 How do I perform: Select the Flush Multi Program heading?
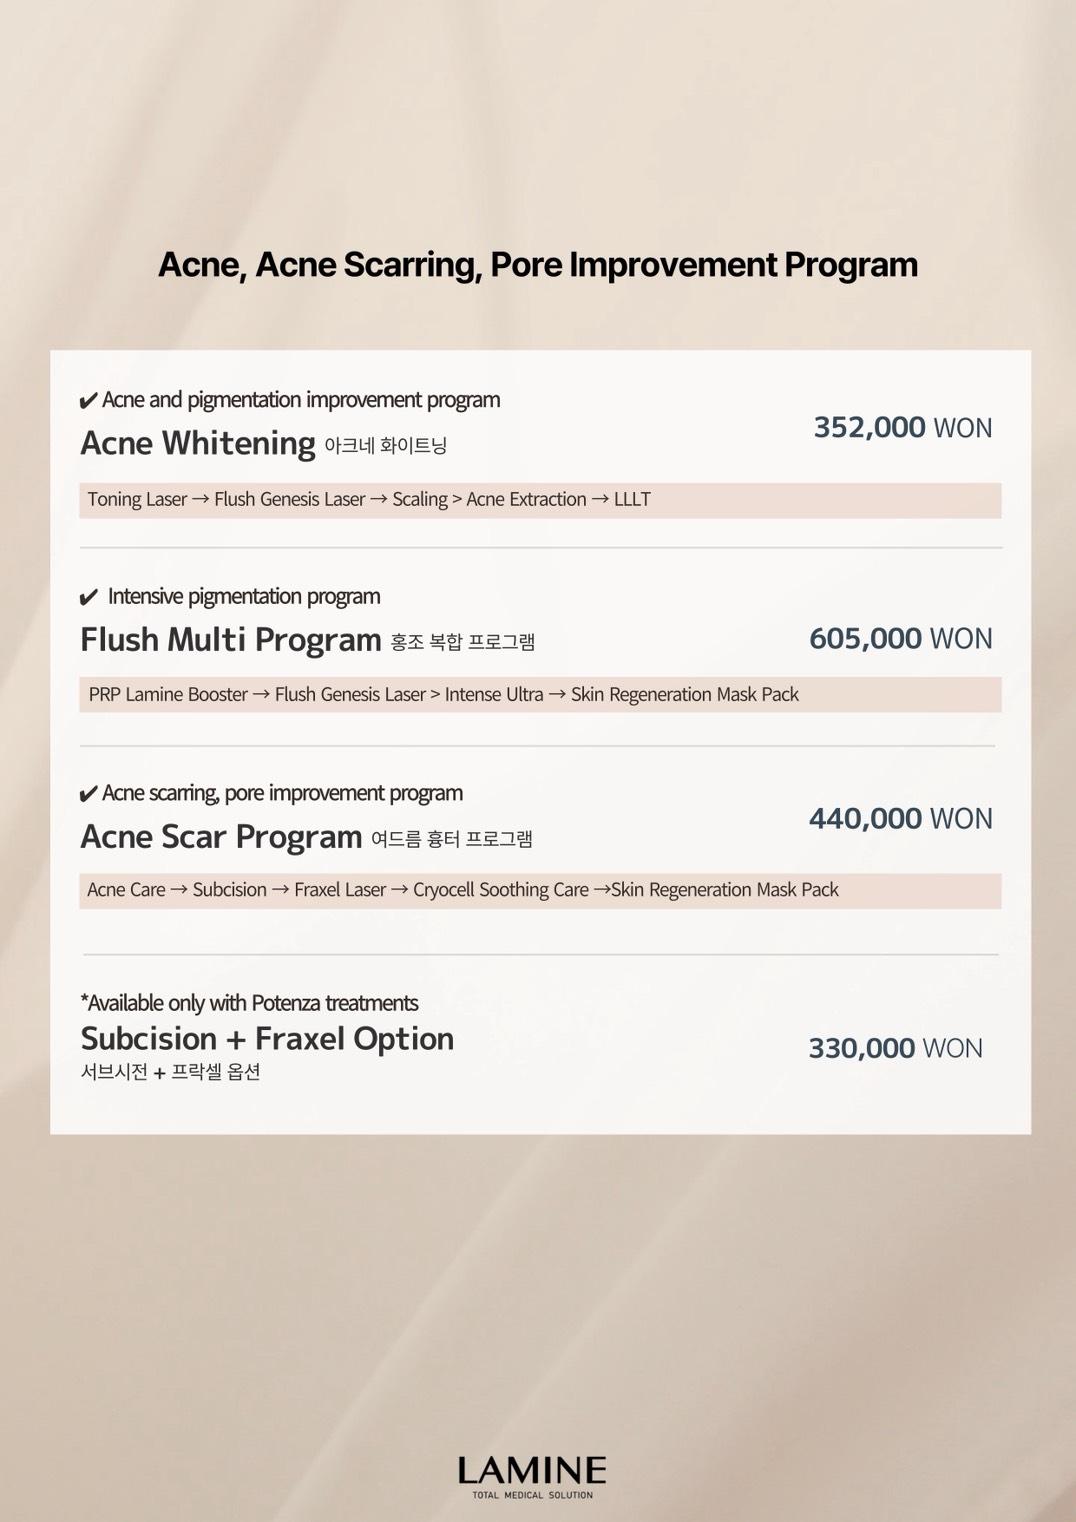click(x=231, y=640)
